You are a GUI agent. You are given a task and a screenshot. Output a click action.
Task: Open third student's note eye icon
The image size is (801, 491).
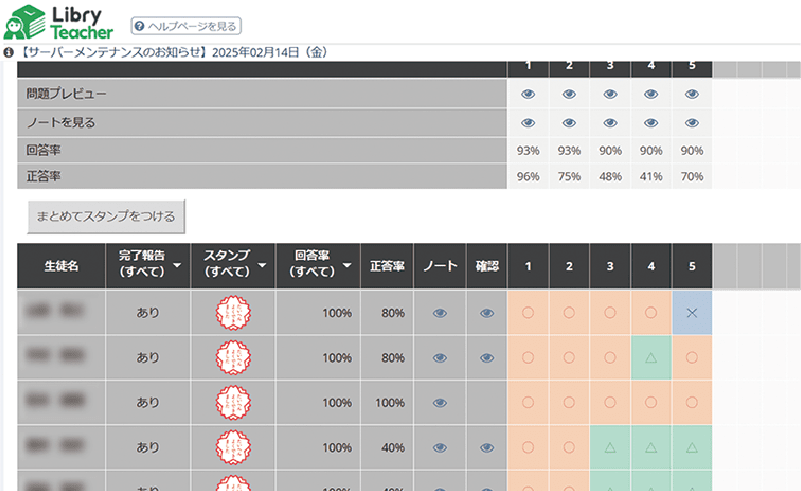pos(439,403)
